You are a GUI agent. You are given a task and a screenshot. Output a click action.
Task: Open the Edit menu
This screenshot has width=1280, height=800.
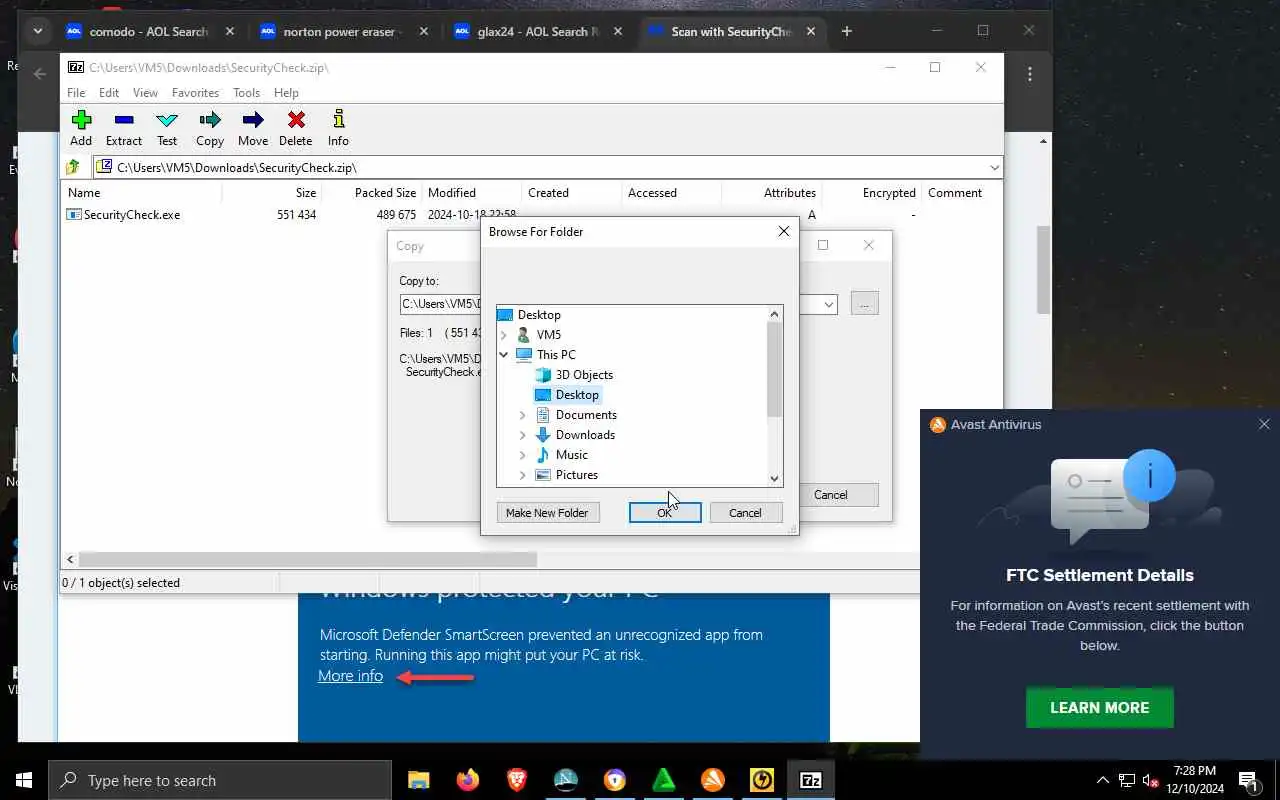tap(109, 93)
